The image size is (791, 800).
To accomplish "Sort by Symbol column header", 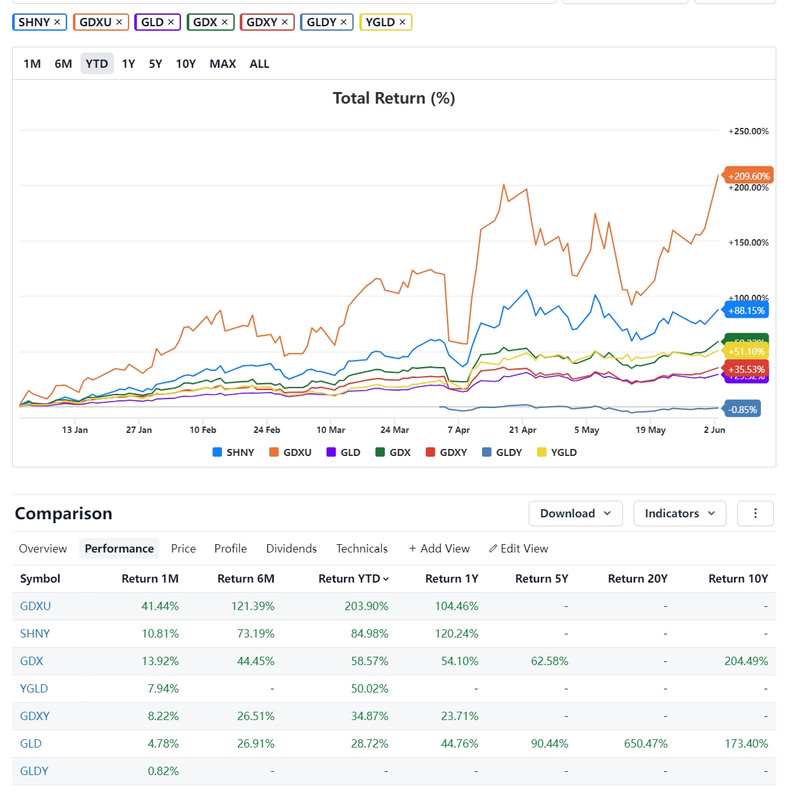I will (40, 579).
